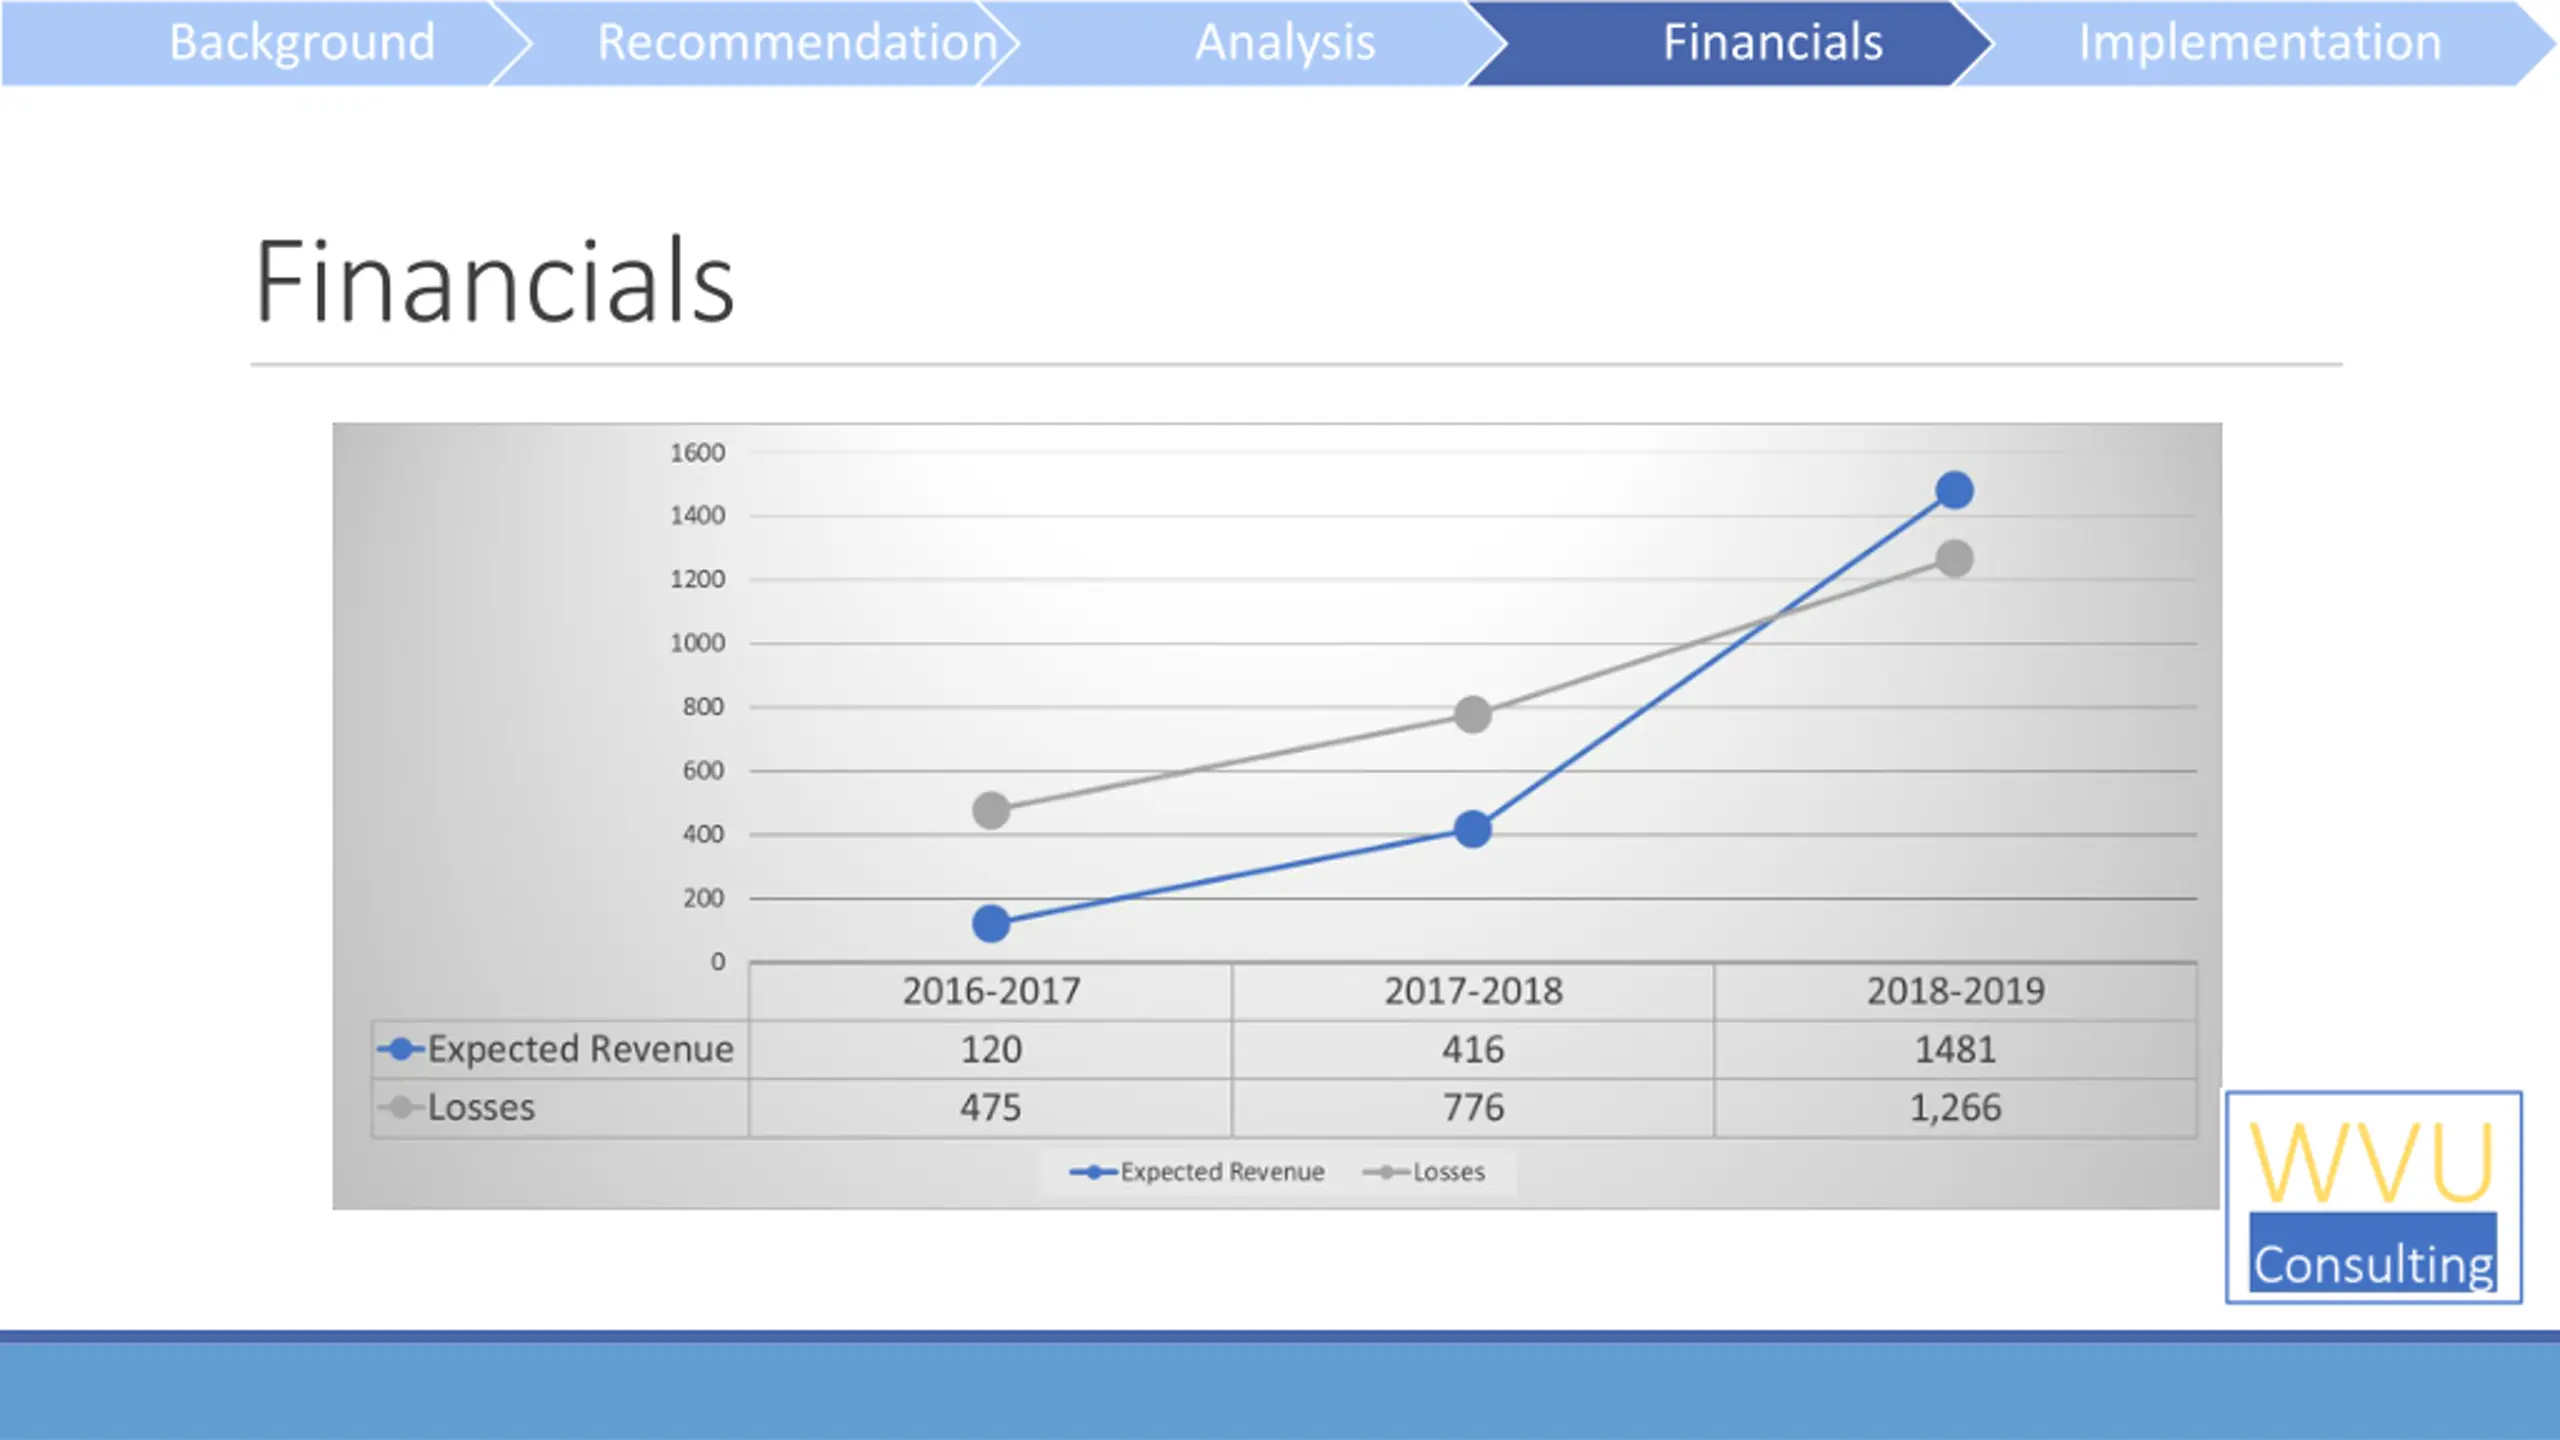Viewport: 2560px width, 1440px height.
Task: Click the 1,266 losses value cell
Action: tap(1955, 1107)
